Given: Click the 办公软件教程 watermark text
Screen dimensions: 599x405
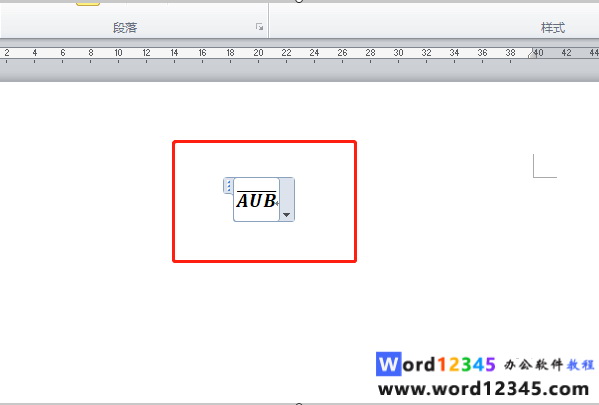Looking at the screenshot, I should (549, 364).
